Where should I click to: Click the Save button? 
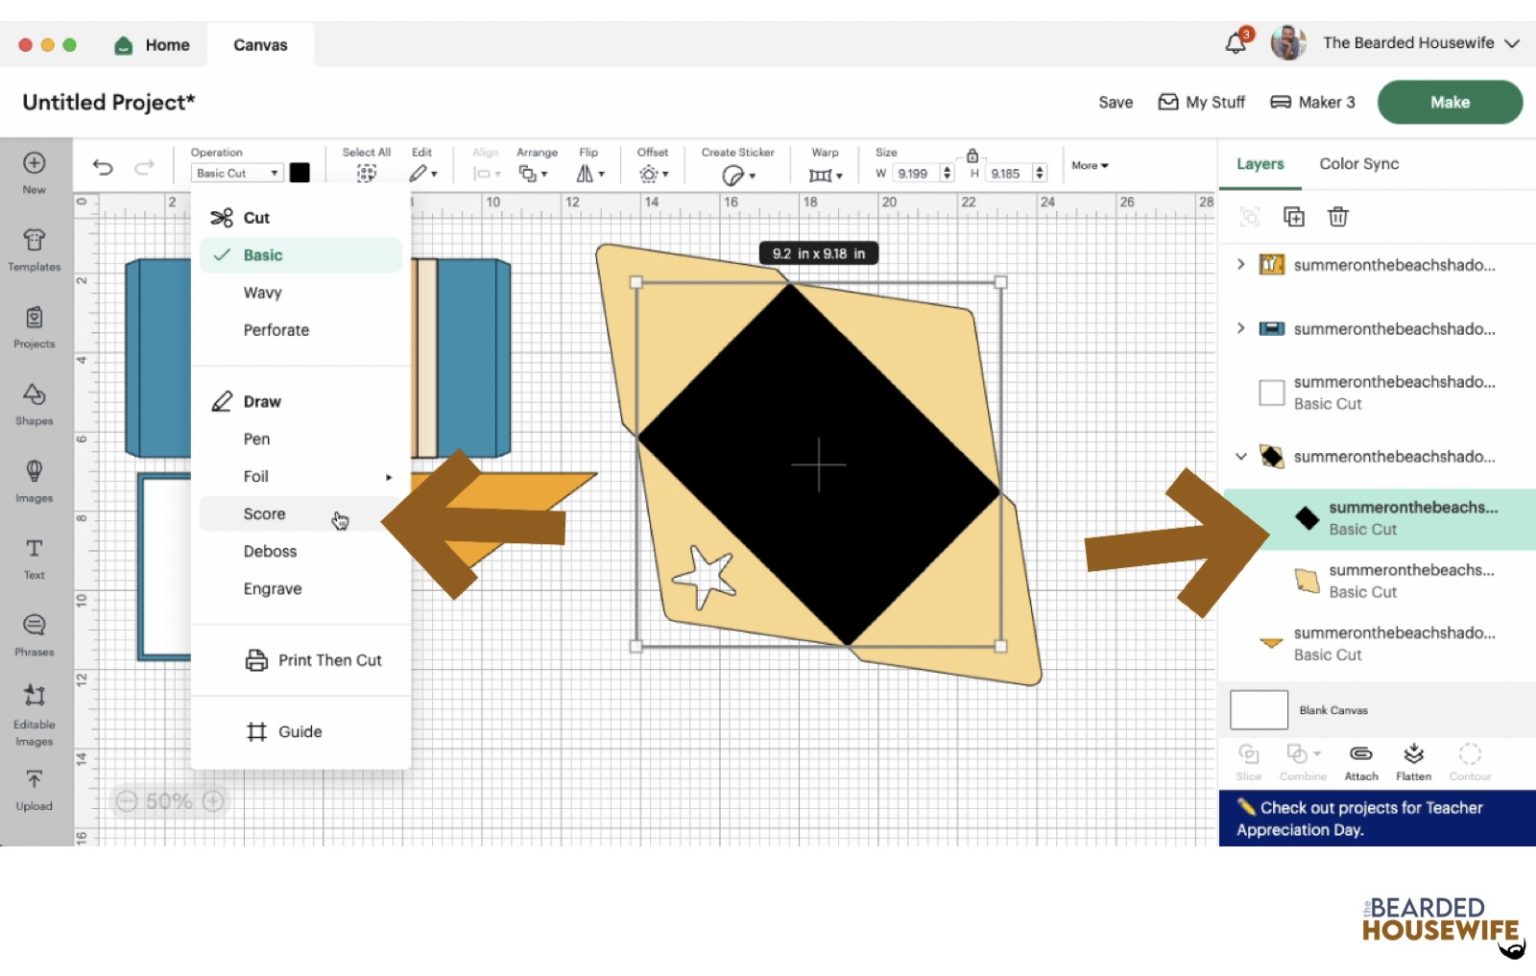coord(1115,102)
